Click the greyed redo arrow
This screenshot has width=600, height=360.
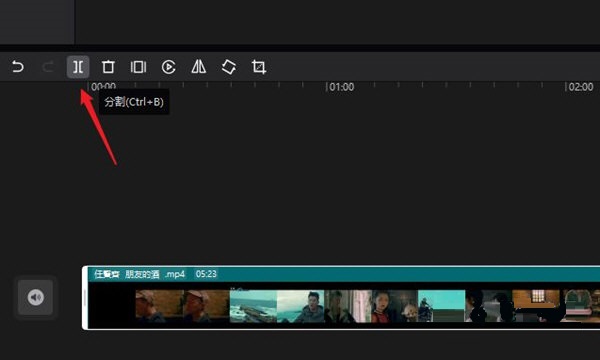pos(48,67)
